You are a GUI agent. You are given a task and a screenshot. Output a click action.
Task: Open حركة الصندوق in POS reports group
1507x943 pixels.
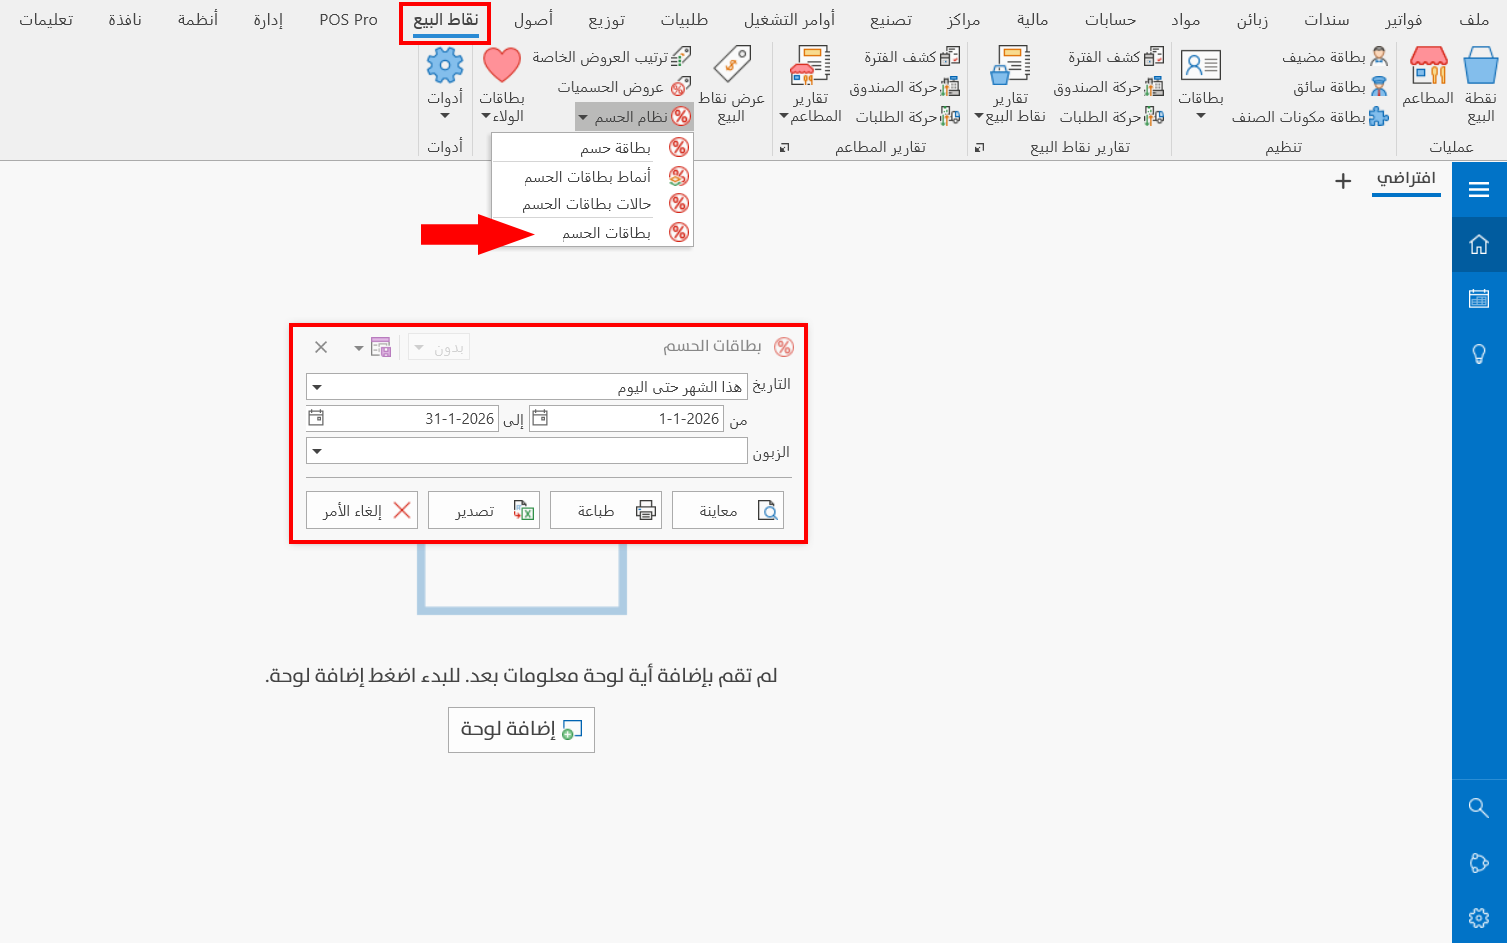point(1109,87)
